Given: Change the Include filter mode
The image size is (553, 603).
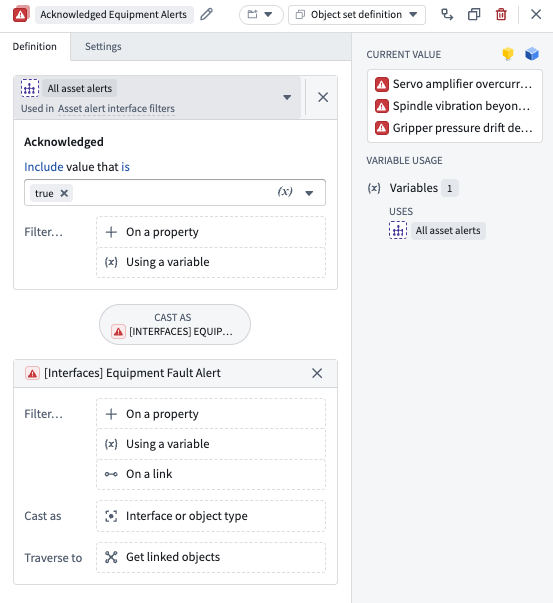Looking at the screenshot, I should [x=43, y=167].
